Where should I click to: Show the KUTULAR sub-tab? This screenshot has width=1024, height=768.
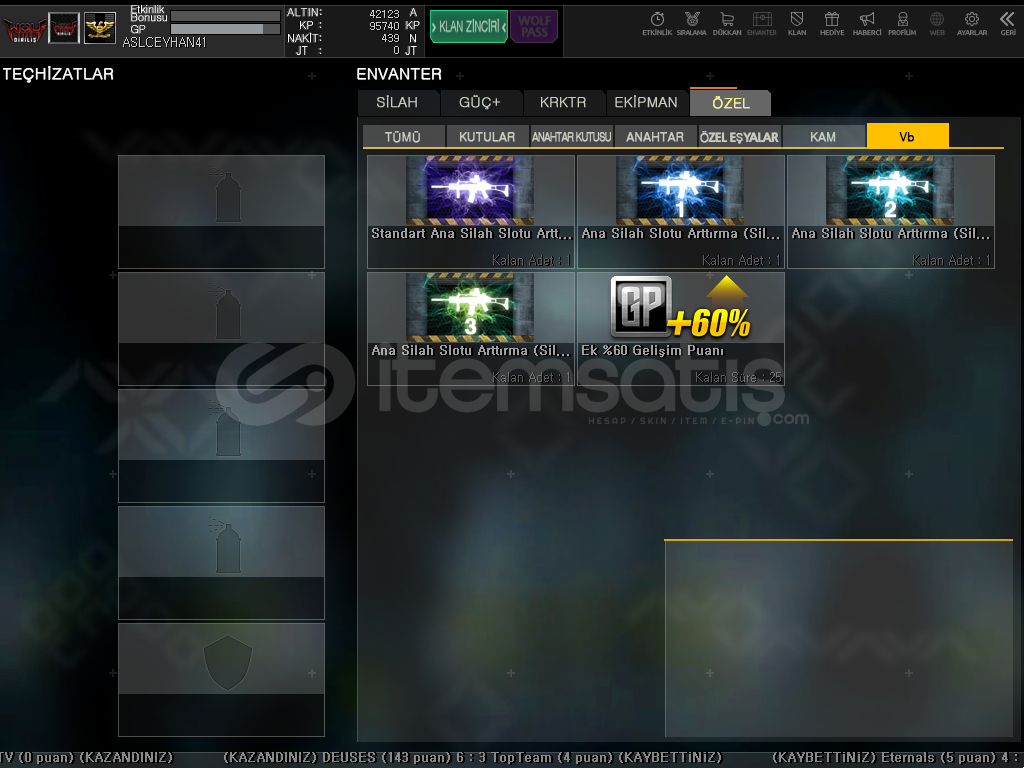click(487, 136)
